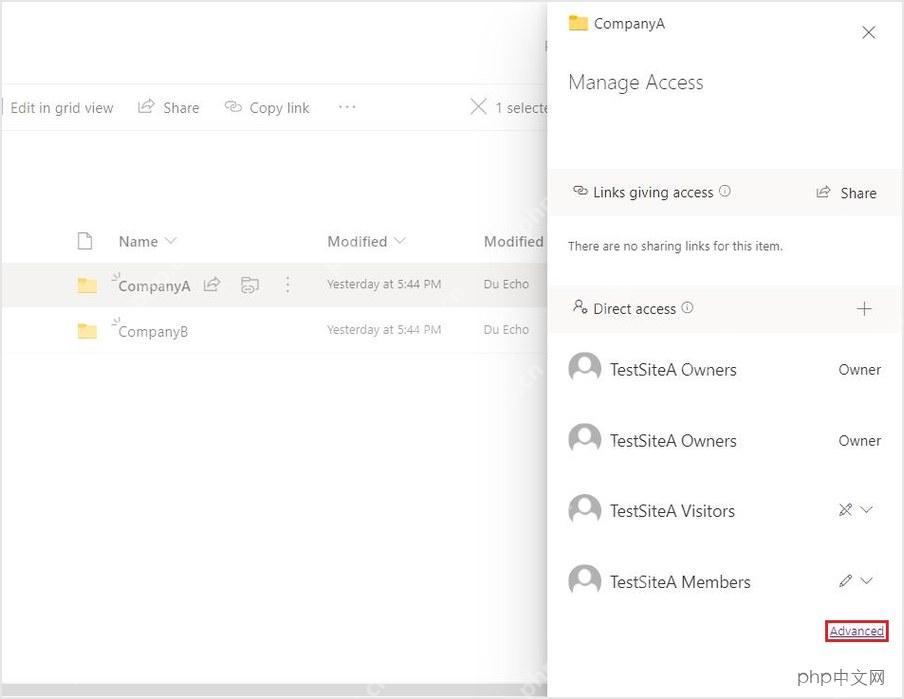The height and width of the screenshot is (699, 904).
Task: Click the TestSiteA Visitors avatar
Action: [x=585, y=510]
